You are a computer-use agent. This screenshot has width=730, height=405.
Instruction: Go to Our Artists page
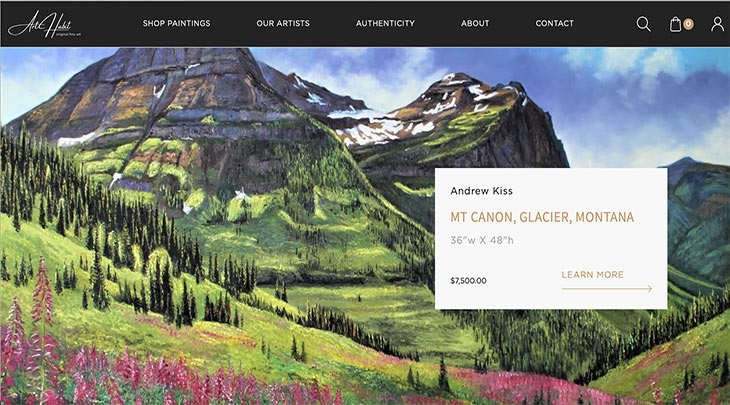pyautogui.click(x=283, y=23)
